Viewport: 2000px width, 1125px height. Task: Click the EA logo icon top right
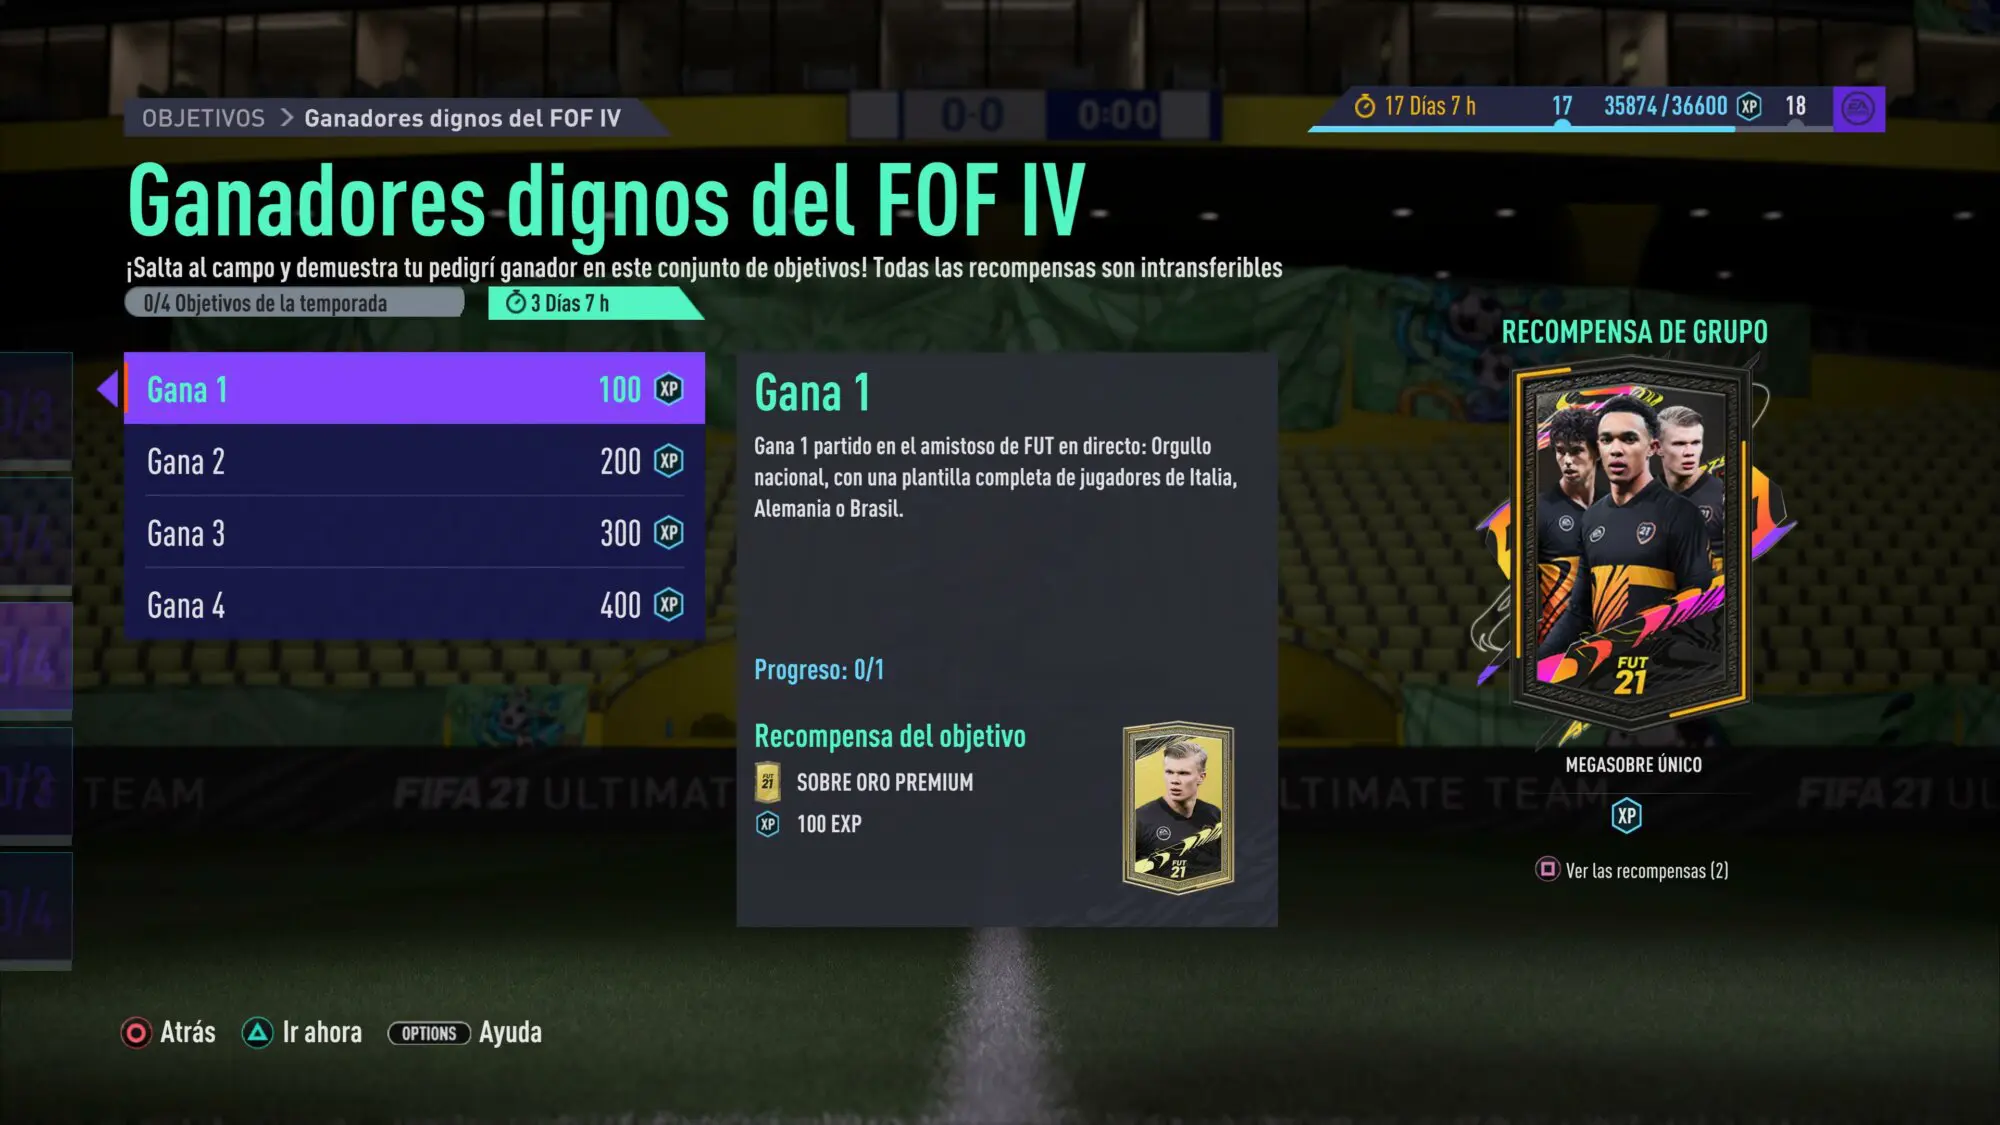[x=1858, y=108]
